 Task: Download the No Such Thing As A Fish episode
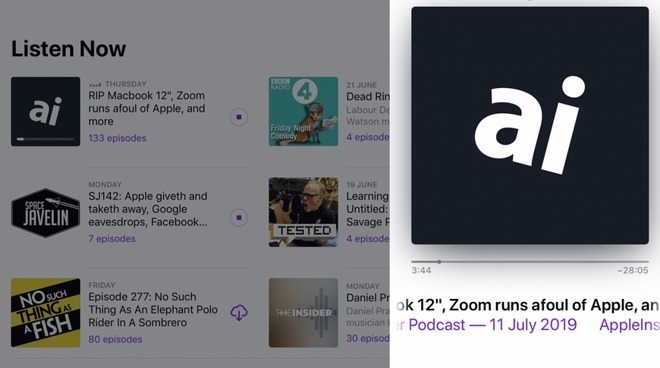(239, 313)
